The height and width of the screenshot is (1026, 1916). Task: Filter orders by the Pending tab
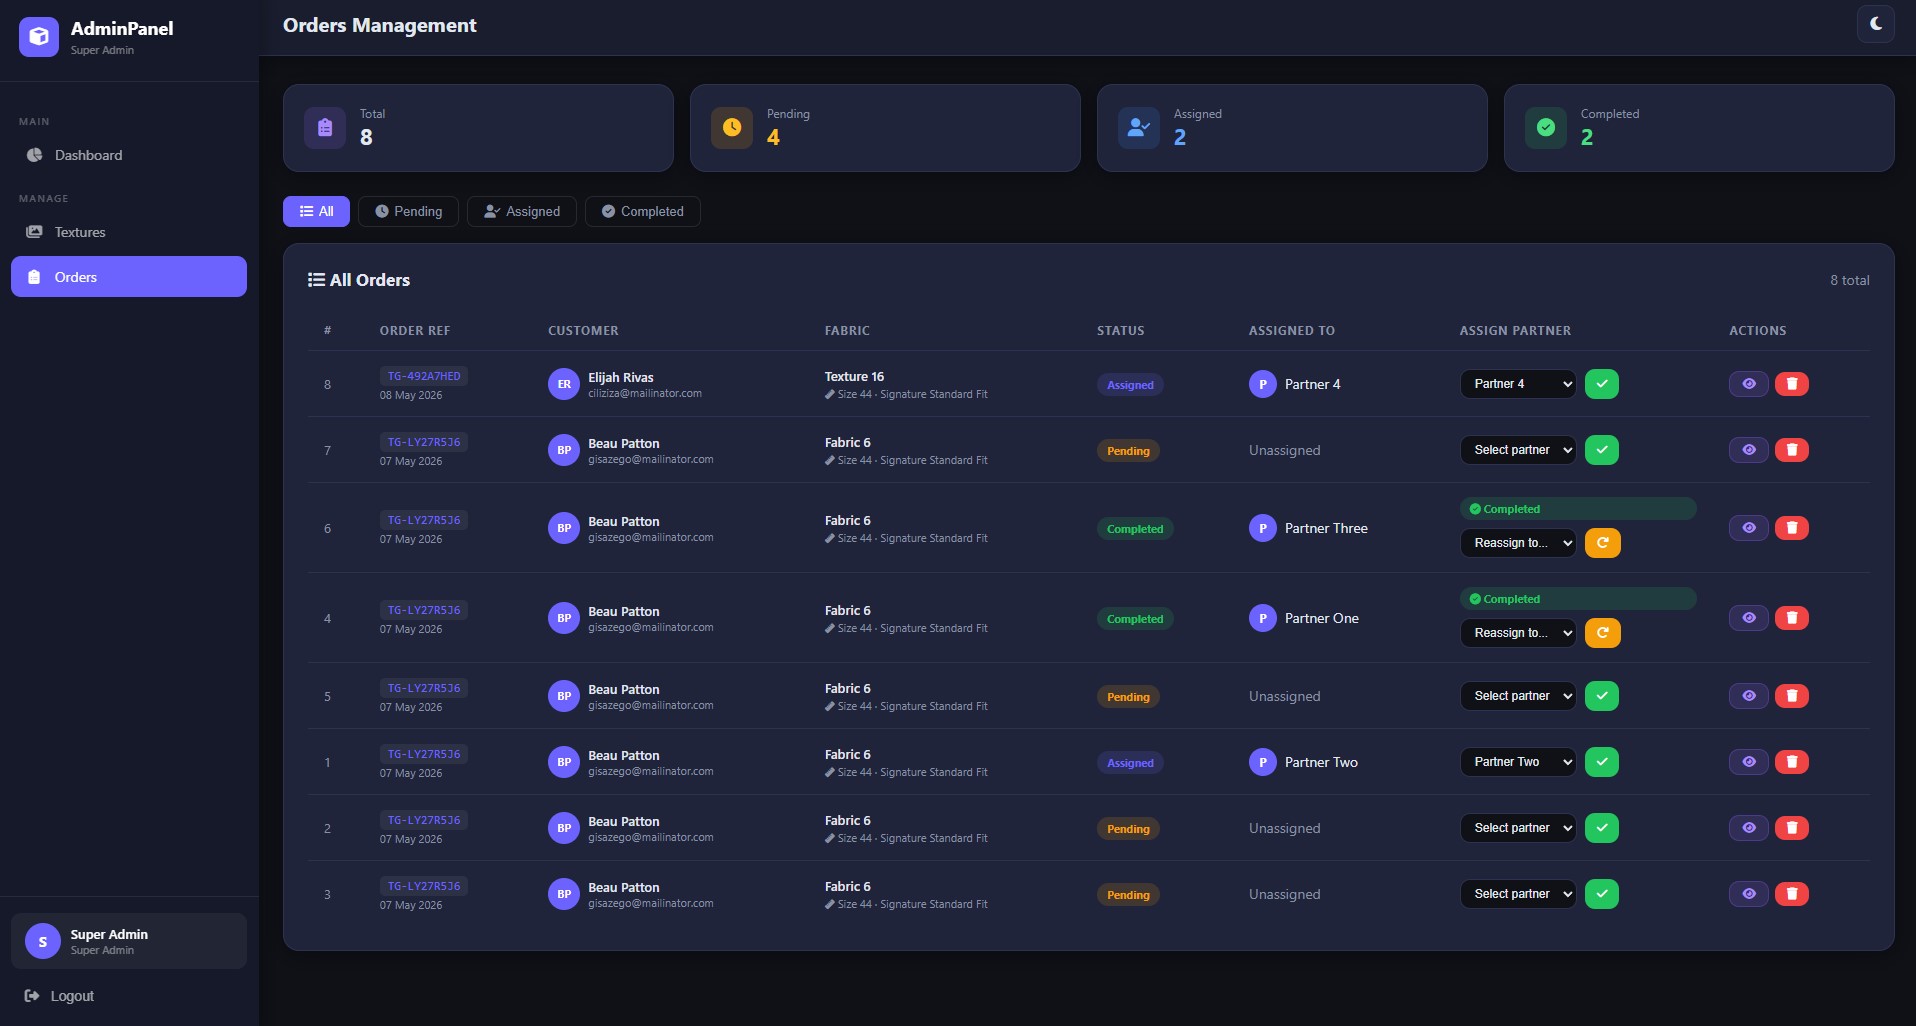pyautogui.click(x=408, y=211)
